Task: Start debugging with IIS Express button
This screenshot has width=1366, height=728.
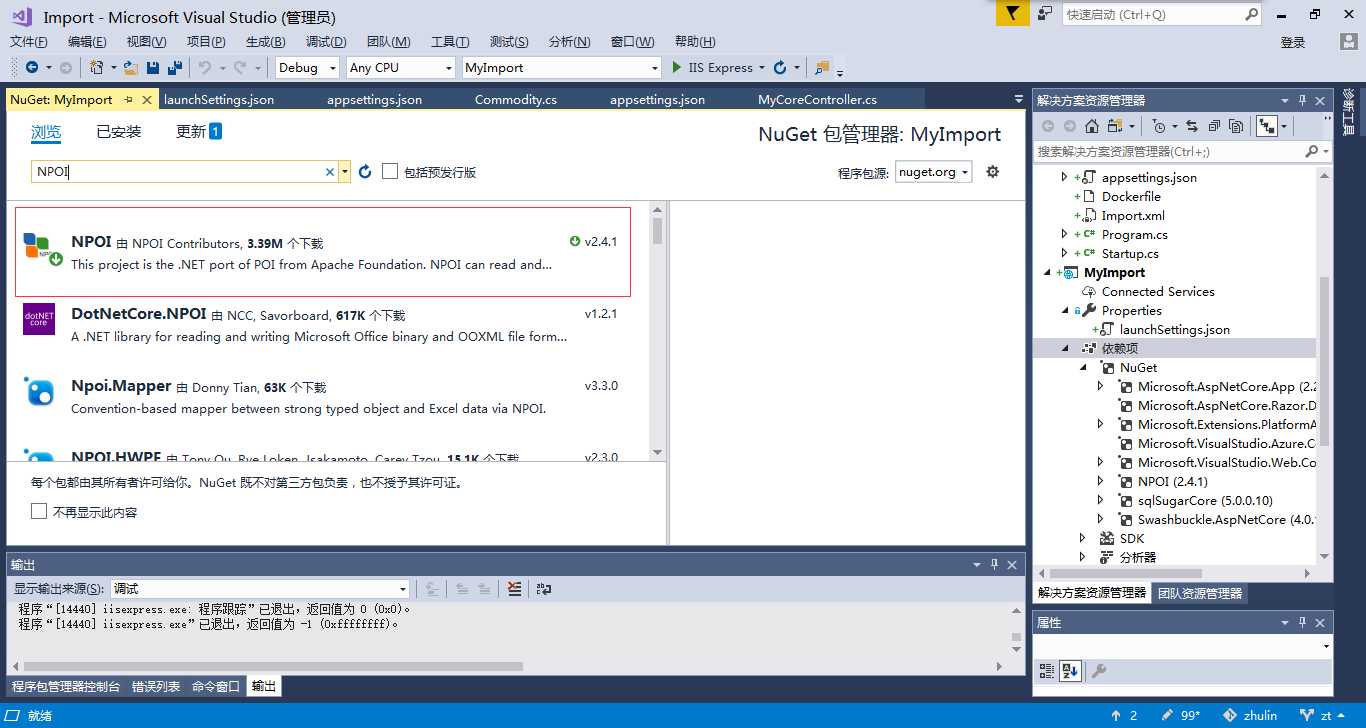Action: coord(712,67)
